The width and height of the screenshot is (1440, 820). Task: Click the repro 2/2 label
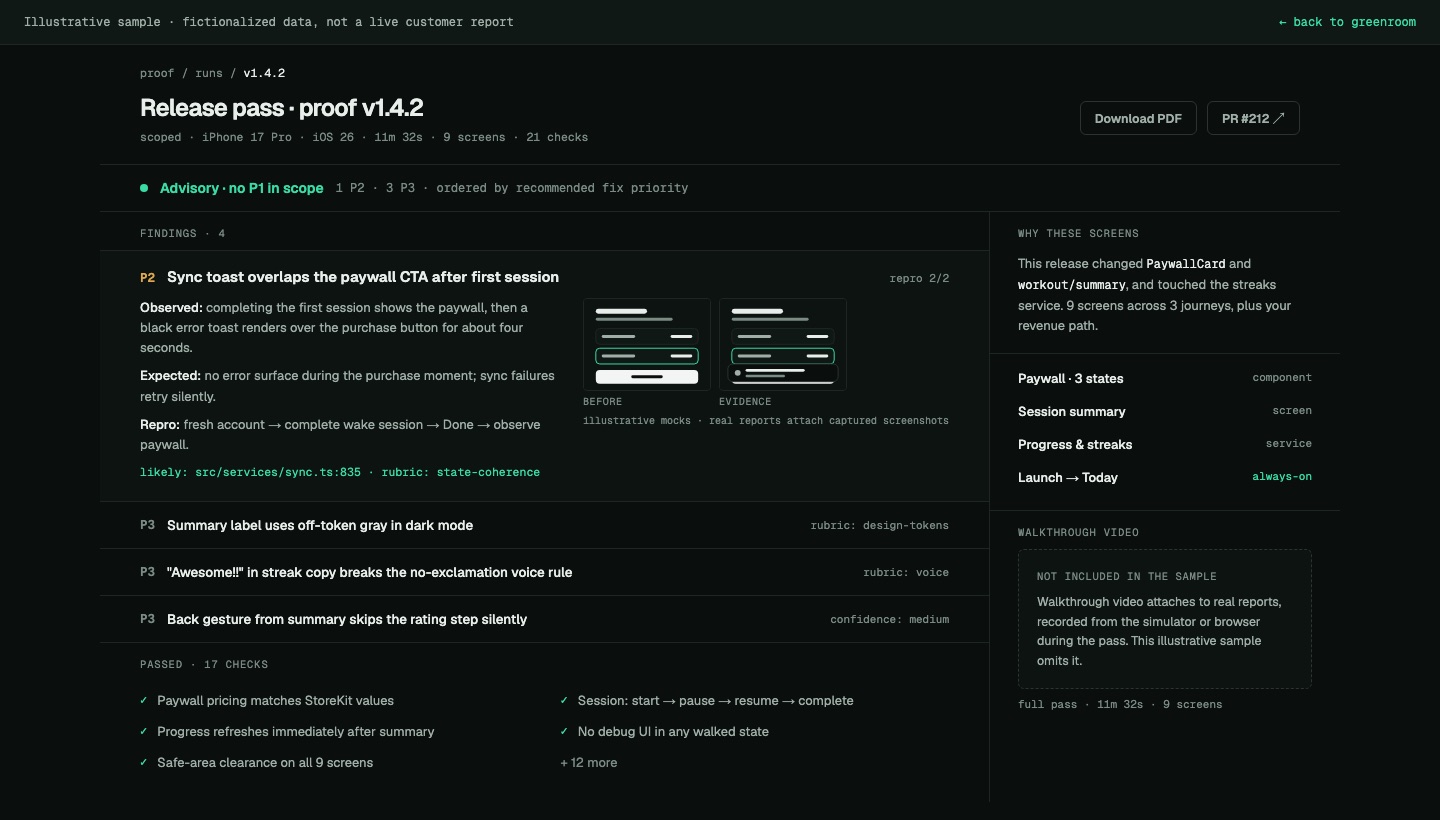point(919,278)
